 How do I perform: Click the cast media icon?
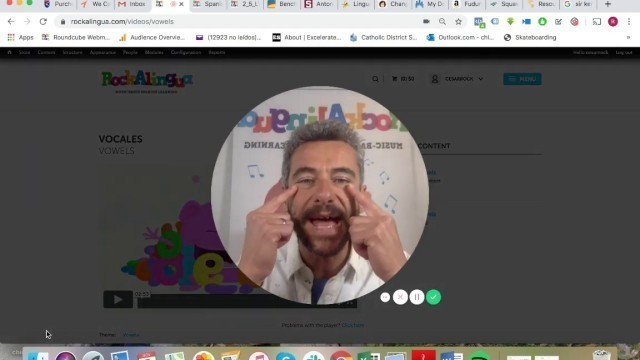click(x=597, y=22)
